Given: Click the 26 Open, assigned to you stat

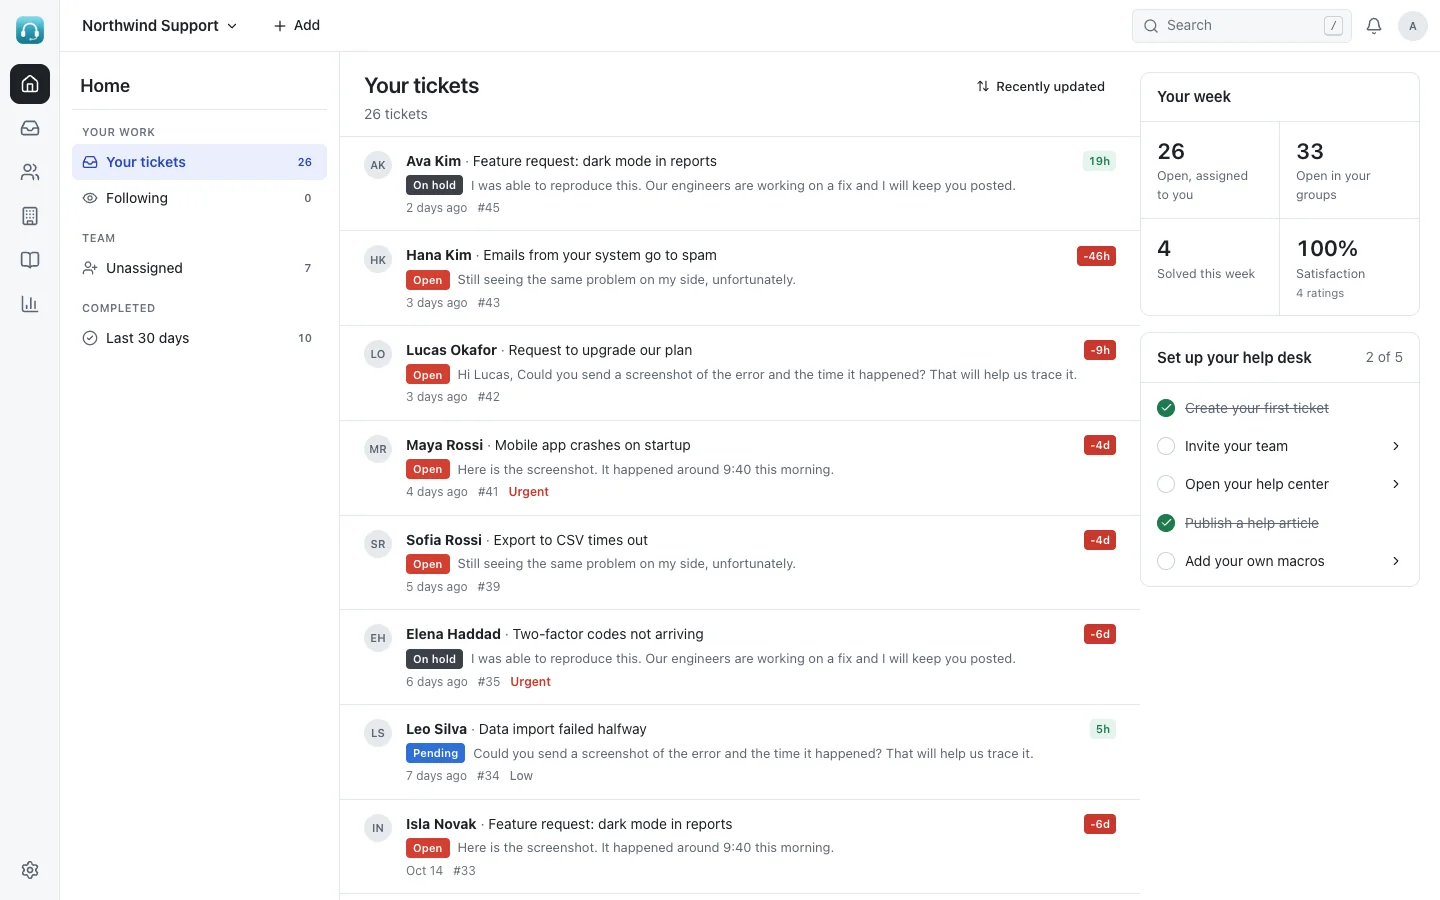Looking at the screenshot, I should point(1210,170).
